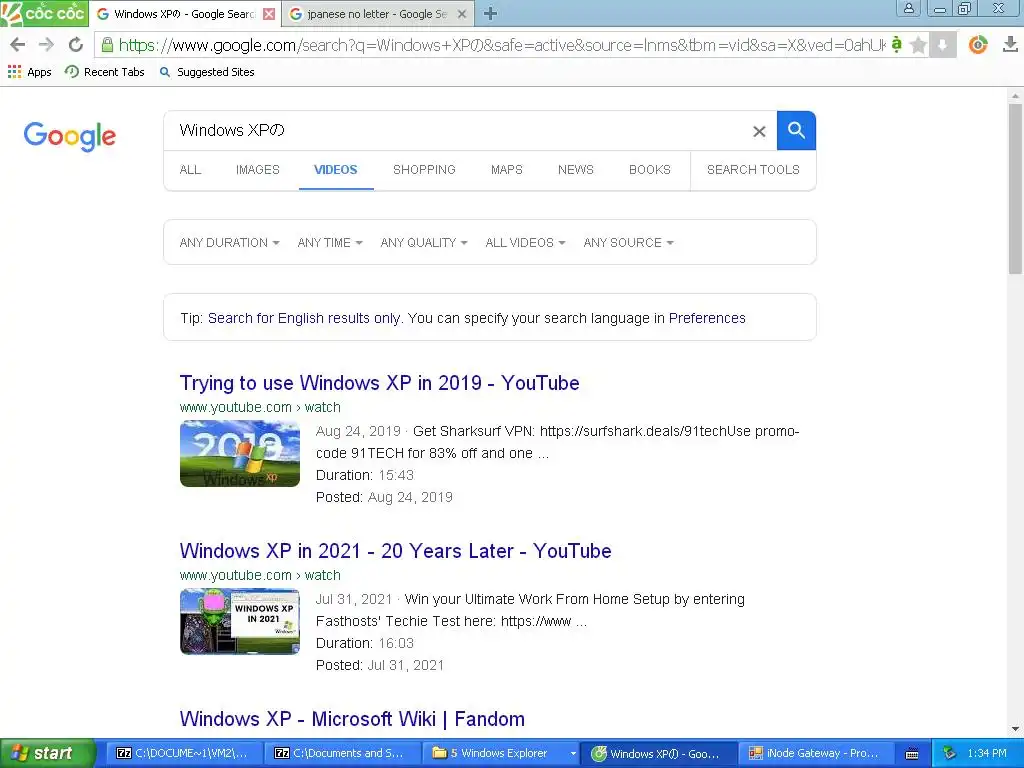Open the Preferences link

[707, 318]
